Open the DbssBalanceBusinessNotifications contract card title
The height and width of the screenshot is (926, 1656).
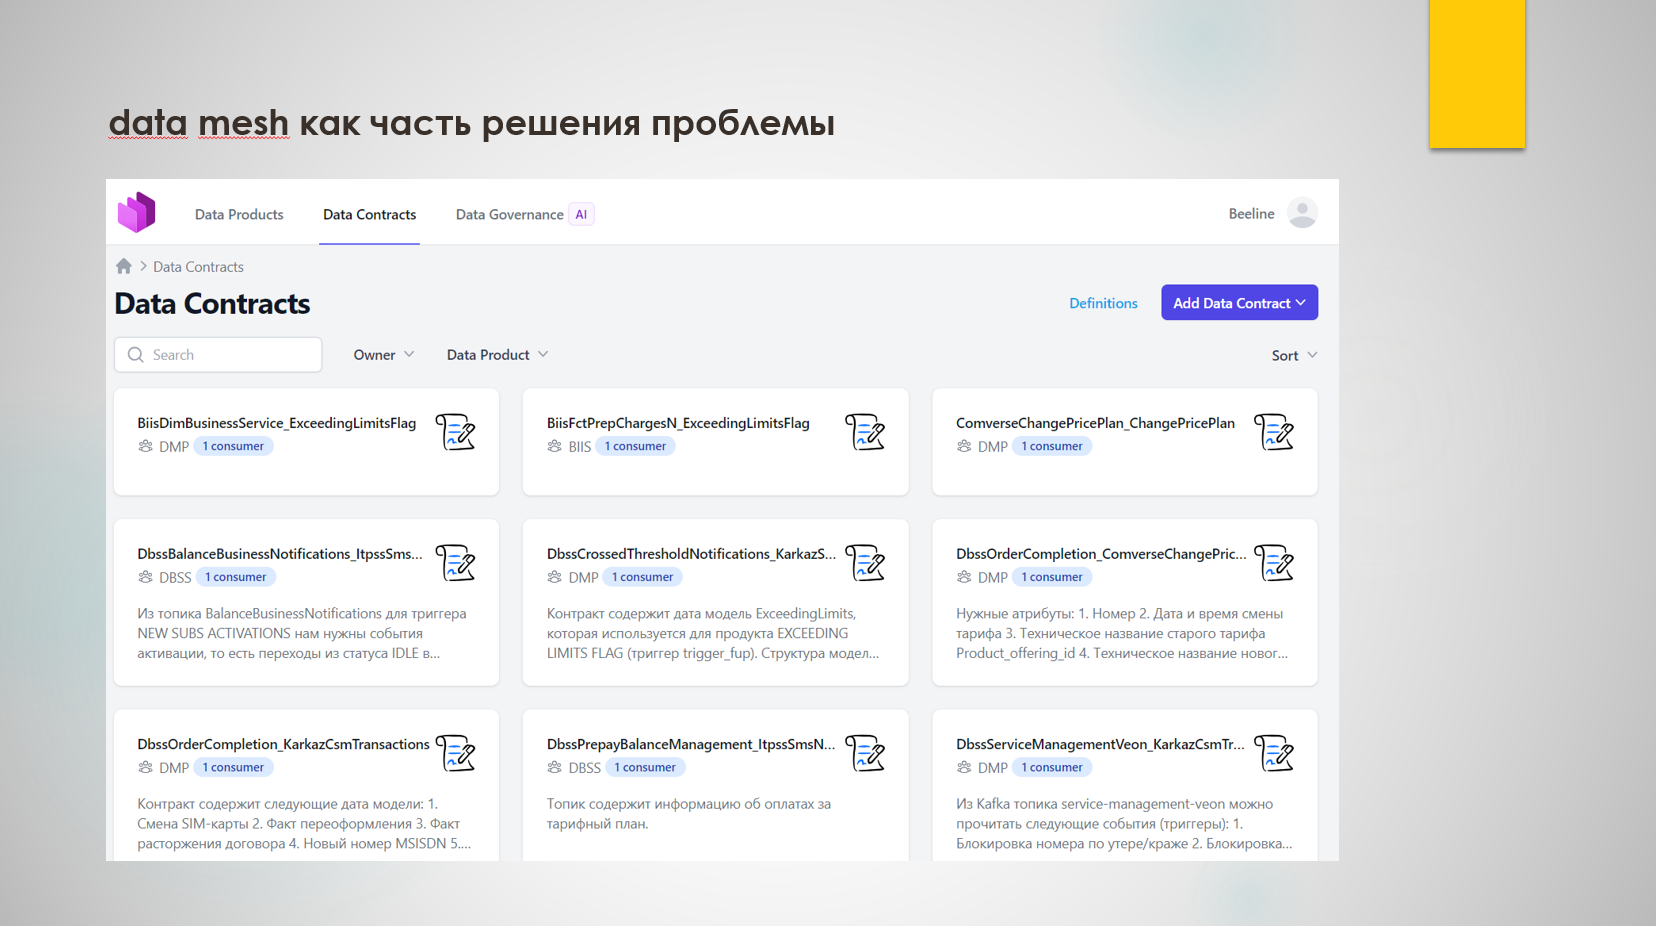280,554
